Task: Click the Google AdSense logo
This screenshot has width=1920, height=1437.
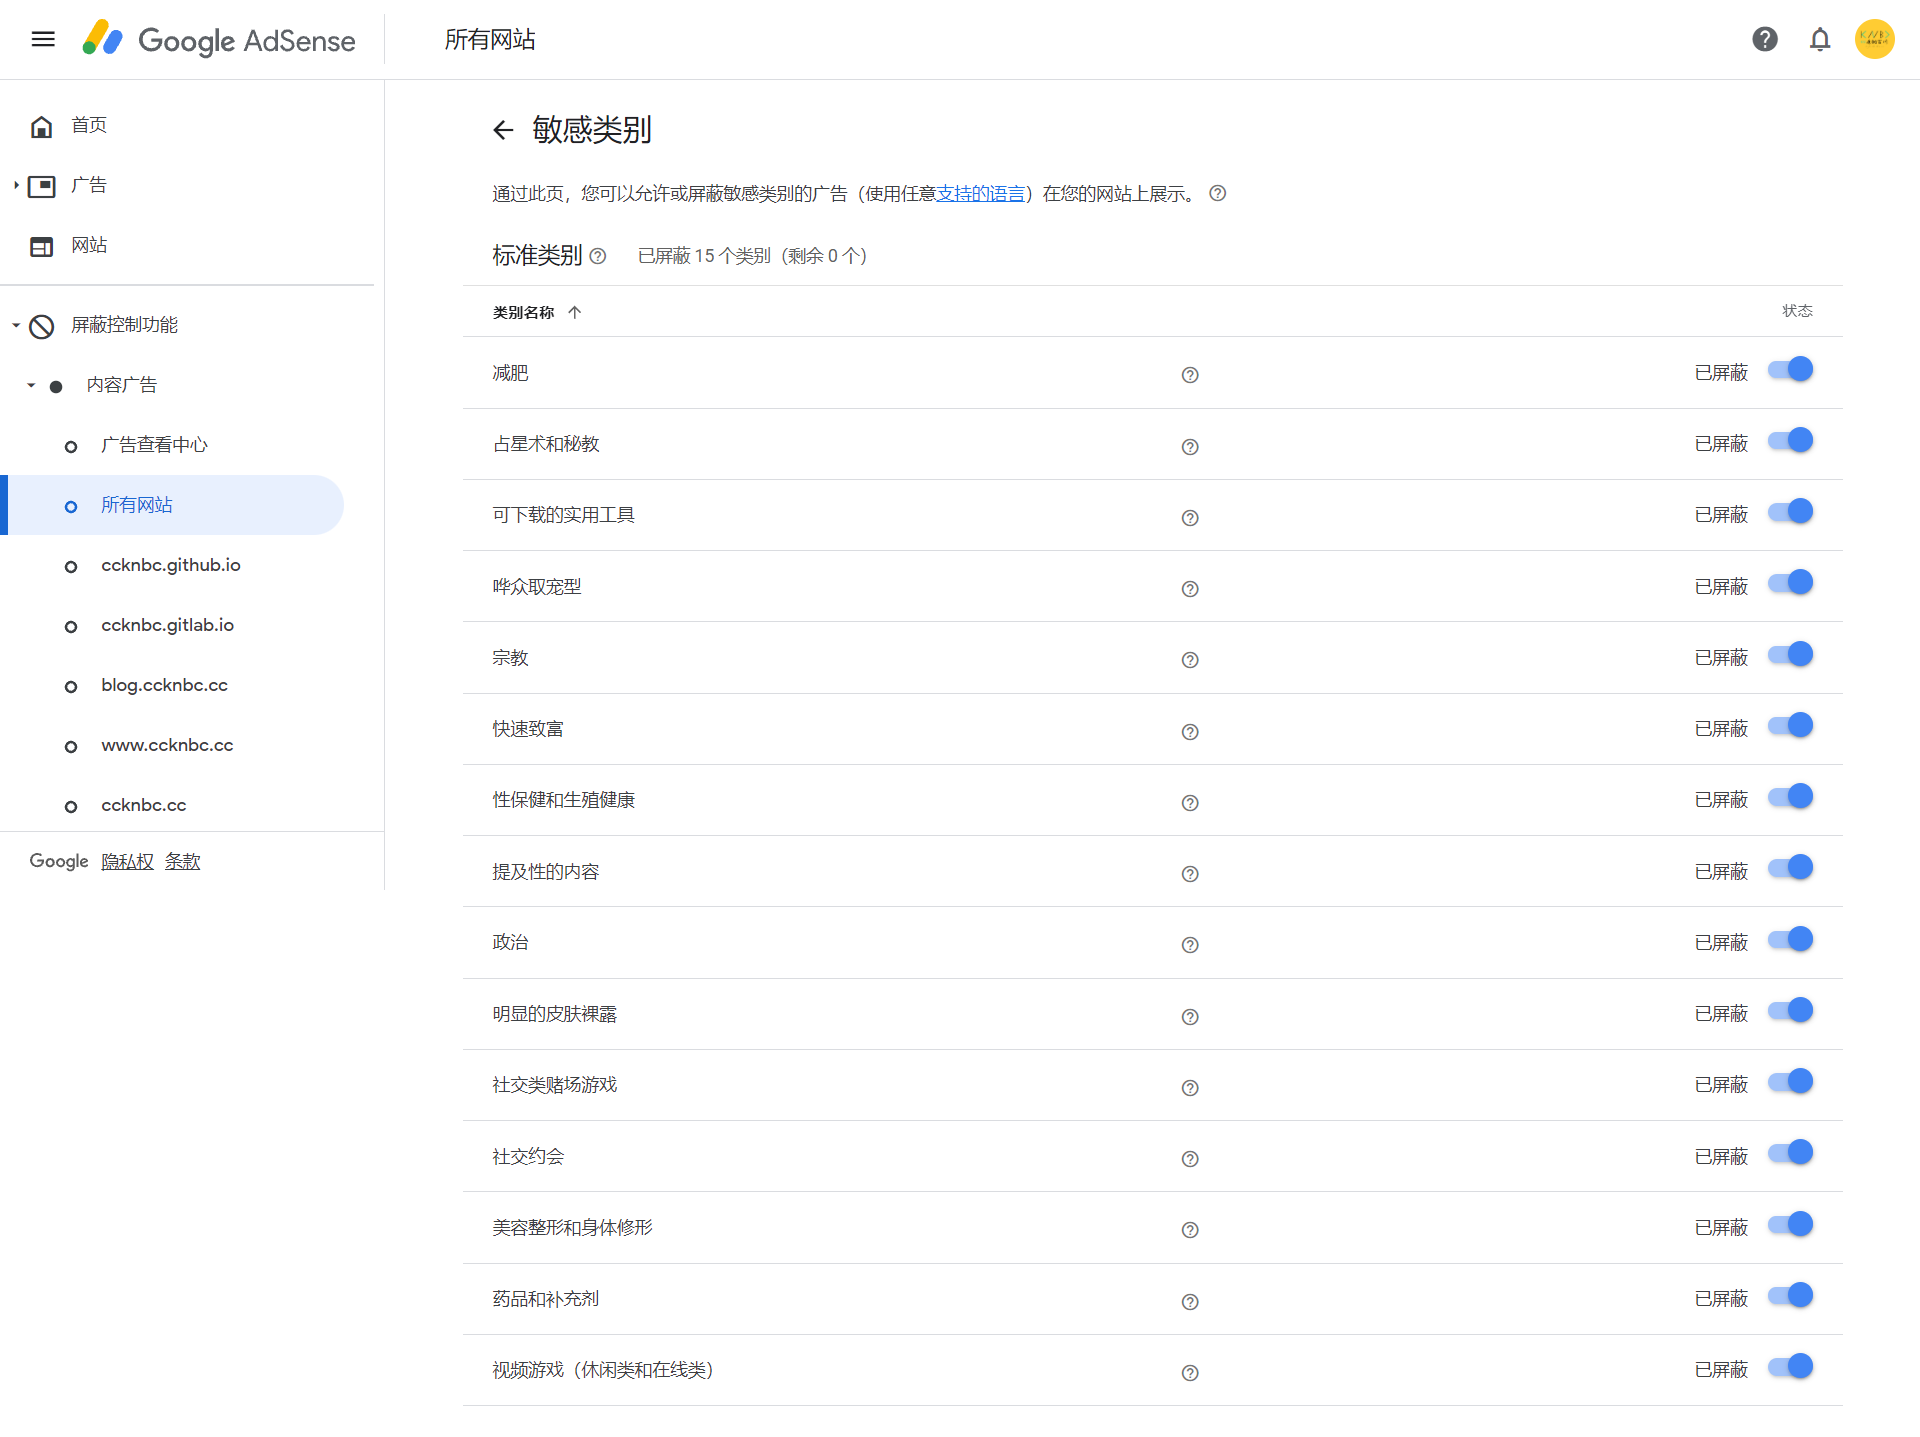Action: (x=220, y=40)
